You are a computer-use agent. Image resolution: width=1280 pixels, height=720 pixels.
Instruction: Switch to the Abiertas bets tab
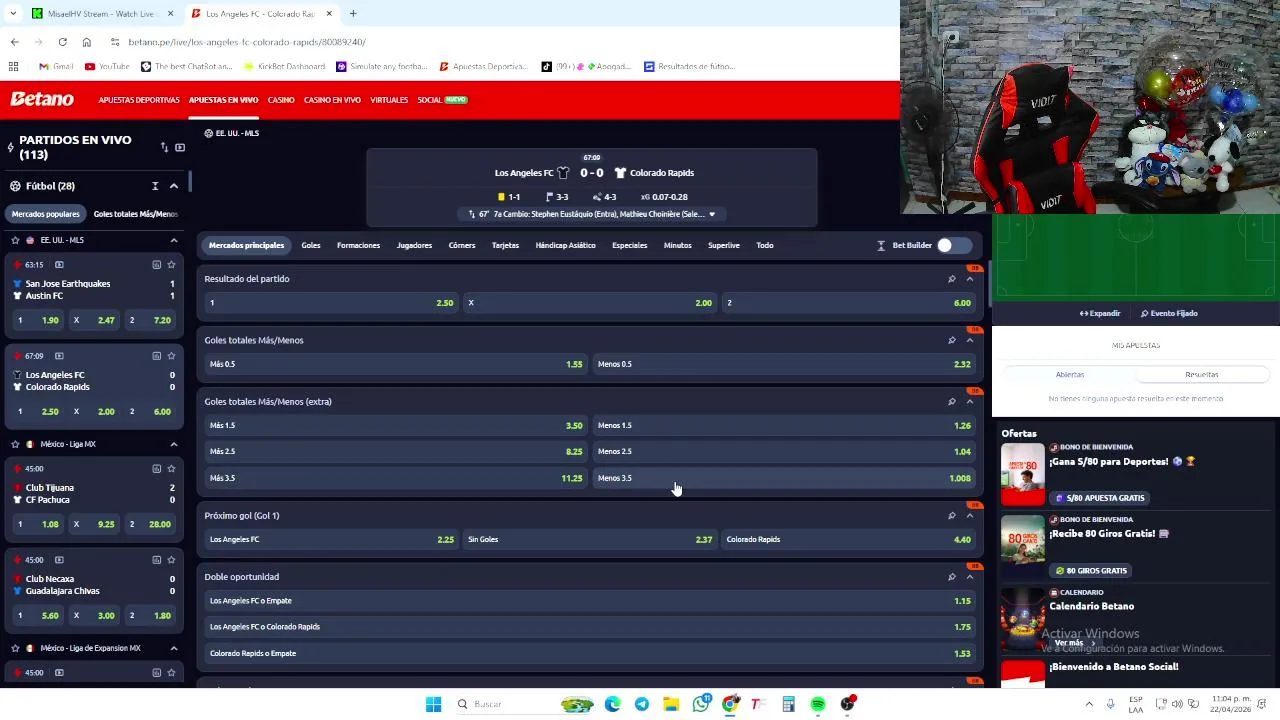1070,374
